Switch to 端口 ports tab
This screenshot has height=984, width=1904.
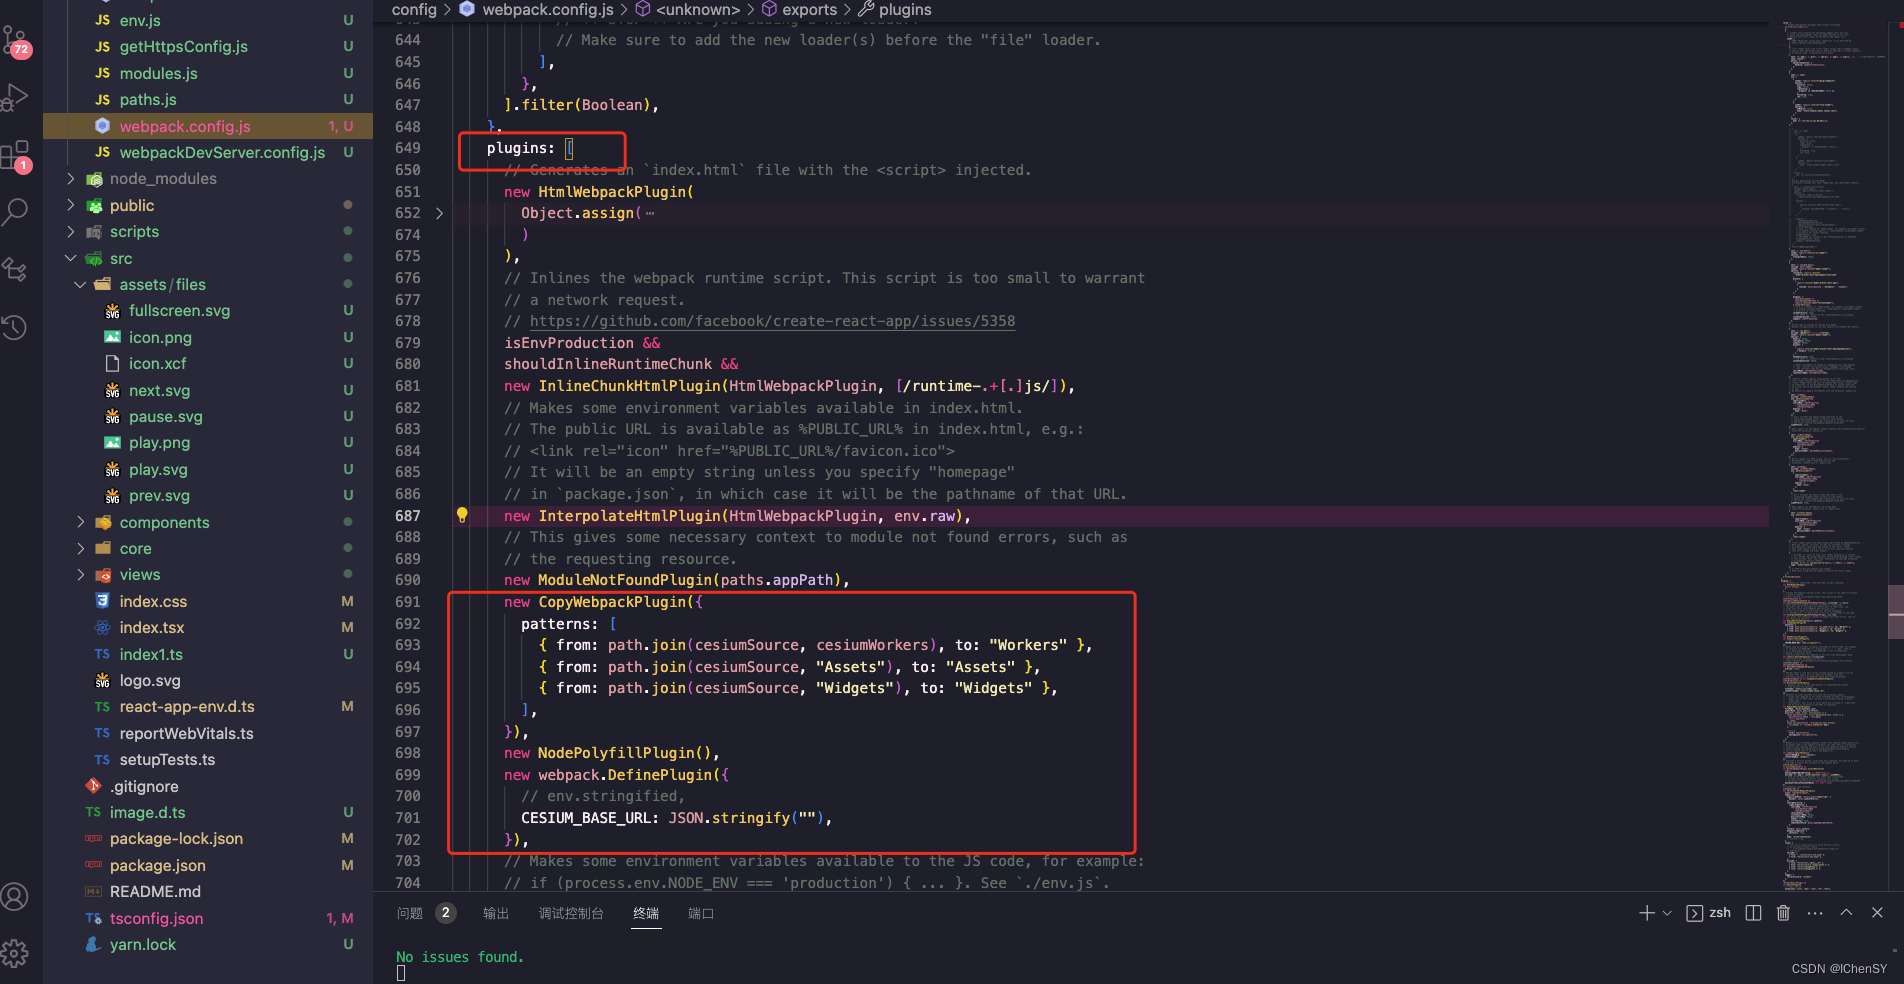click(x=701, y=913)
